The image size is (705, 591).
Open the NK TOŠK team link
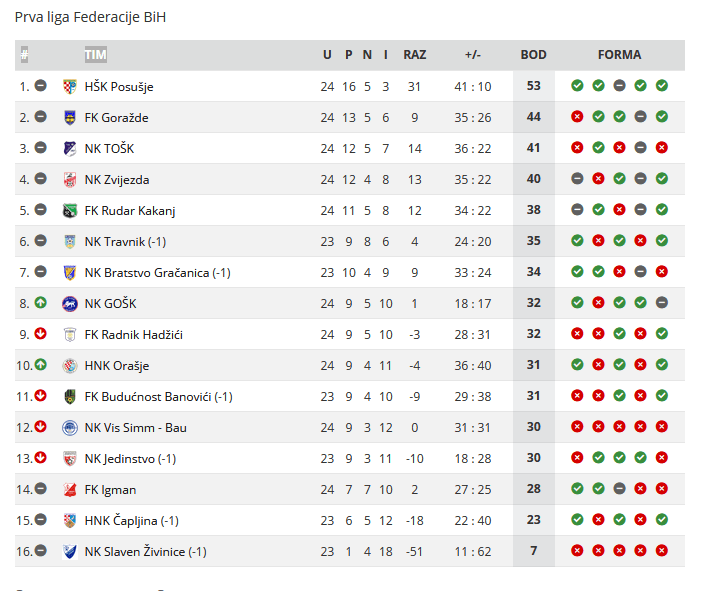[x=109, y=148]
